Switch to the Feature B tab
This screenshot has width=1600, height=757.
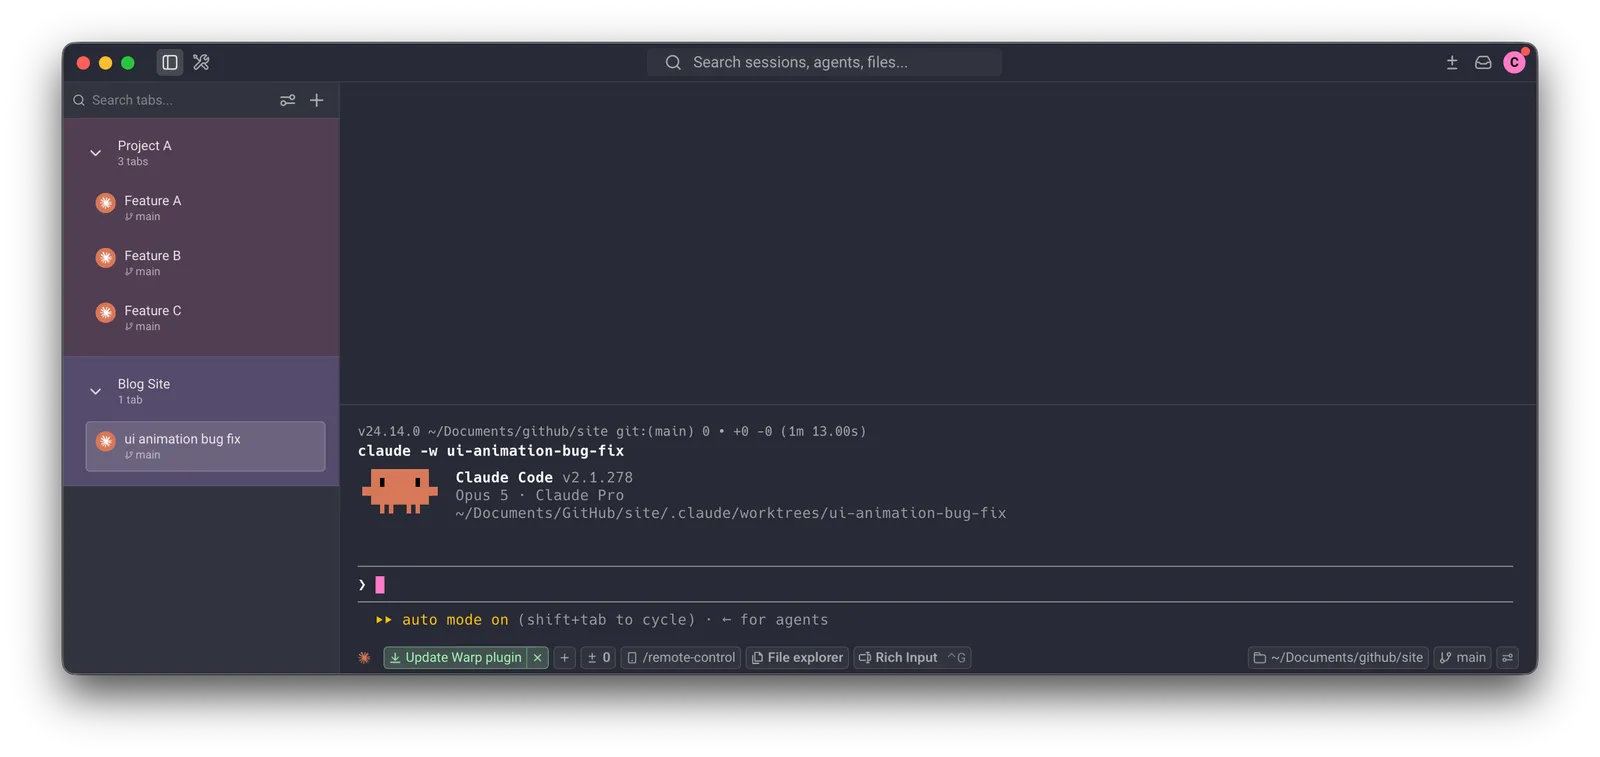coord(205,263)
